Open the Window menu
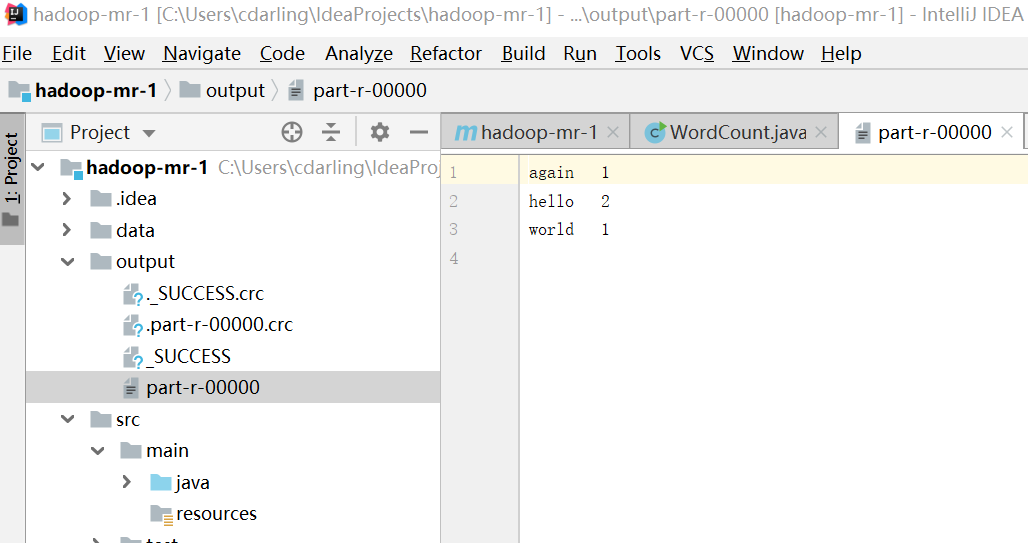 768,53
